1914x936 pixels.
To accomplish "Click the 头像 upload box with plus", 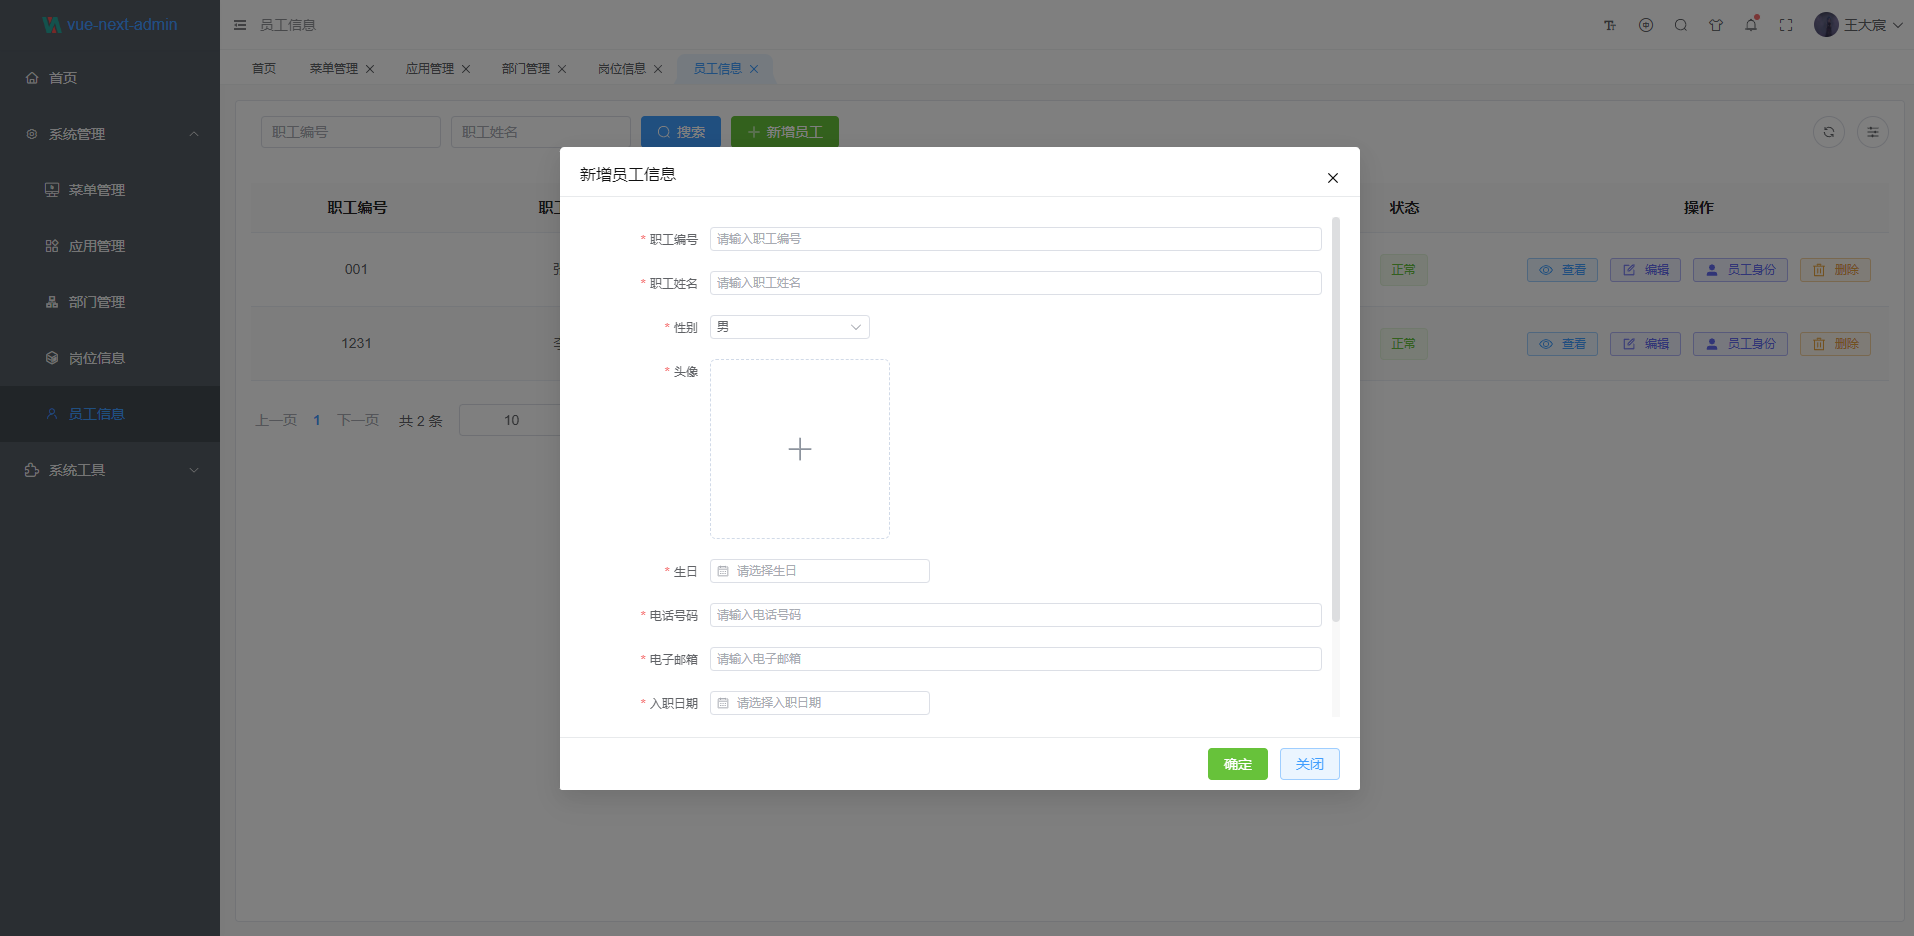I will pyautogui.click(x=800, y=449).
